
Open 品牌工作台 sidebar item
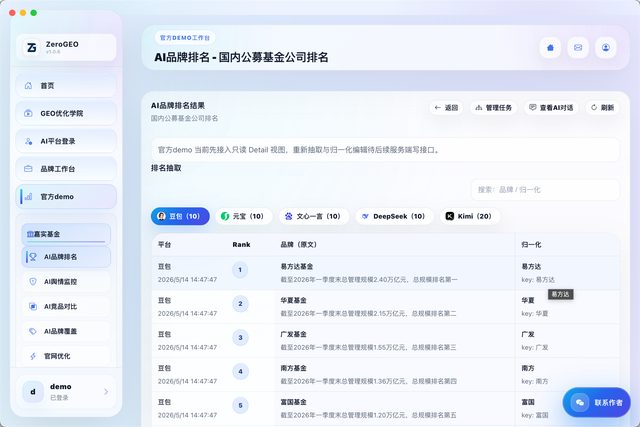(x=66, y=169)
